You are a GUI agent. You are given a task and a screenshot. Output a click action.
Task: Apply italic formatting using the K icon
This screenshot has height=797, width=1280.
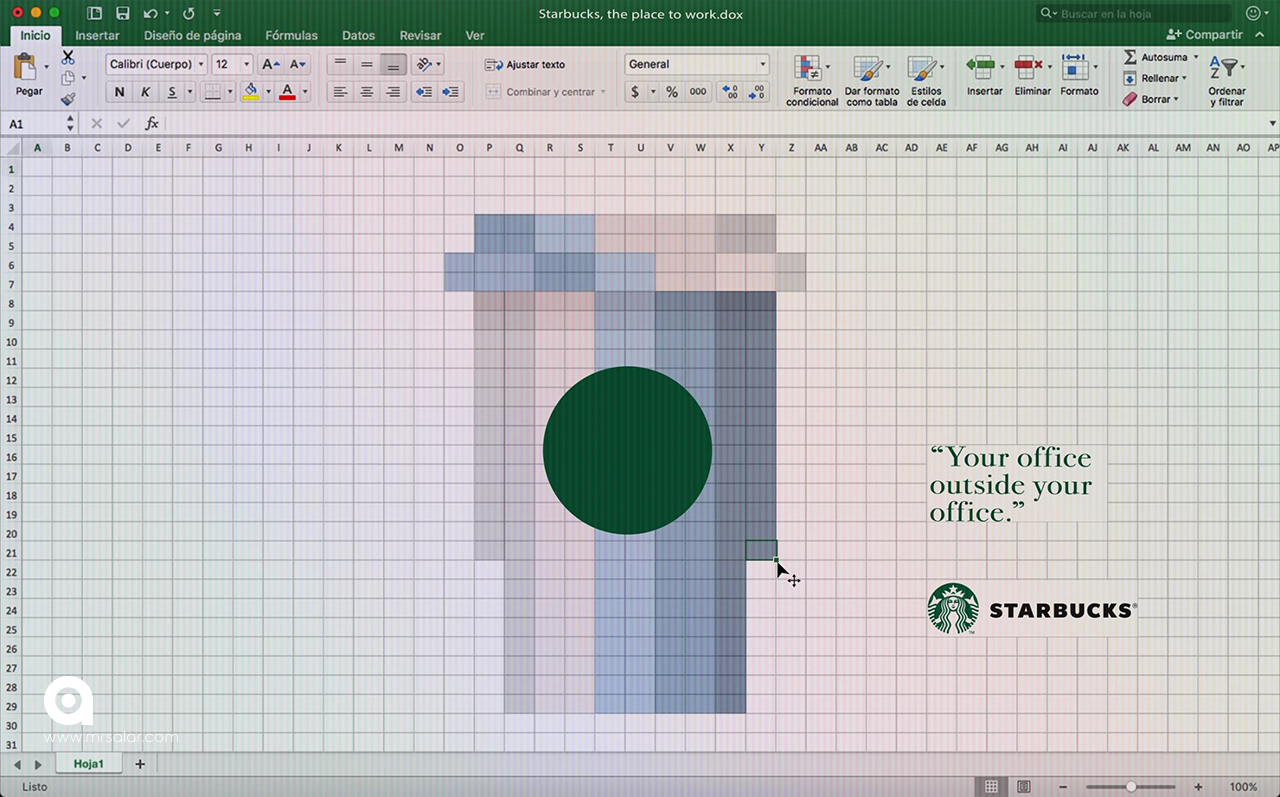click(144, 91)
